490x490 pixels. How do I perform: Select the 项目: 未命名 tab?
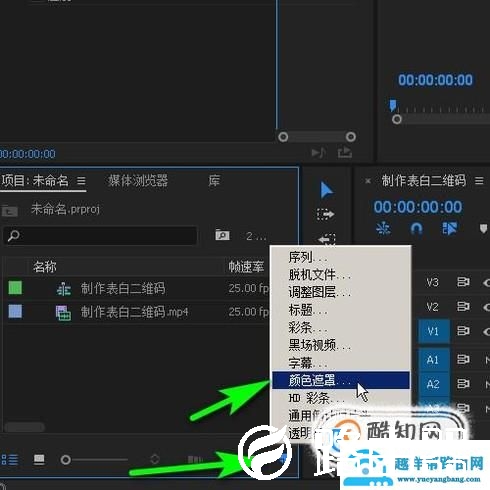pos(35,181)
